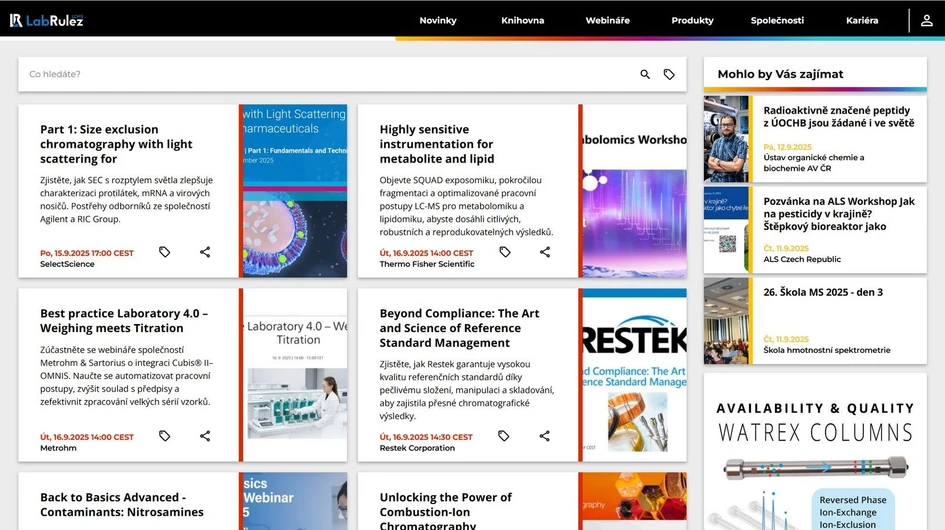Open 'Radioaktivně značené peptidy' article
The image size is (945, 530).
click(838, 116)
